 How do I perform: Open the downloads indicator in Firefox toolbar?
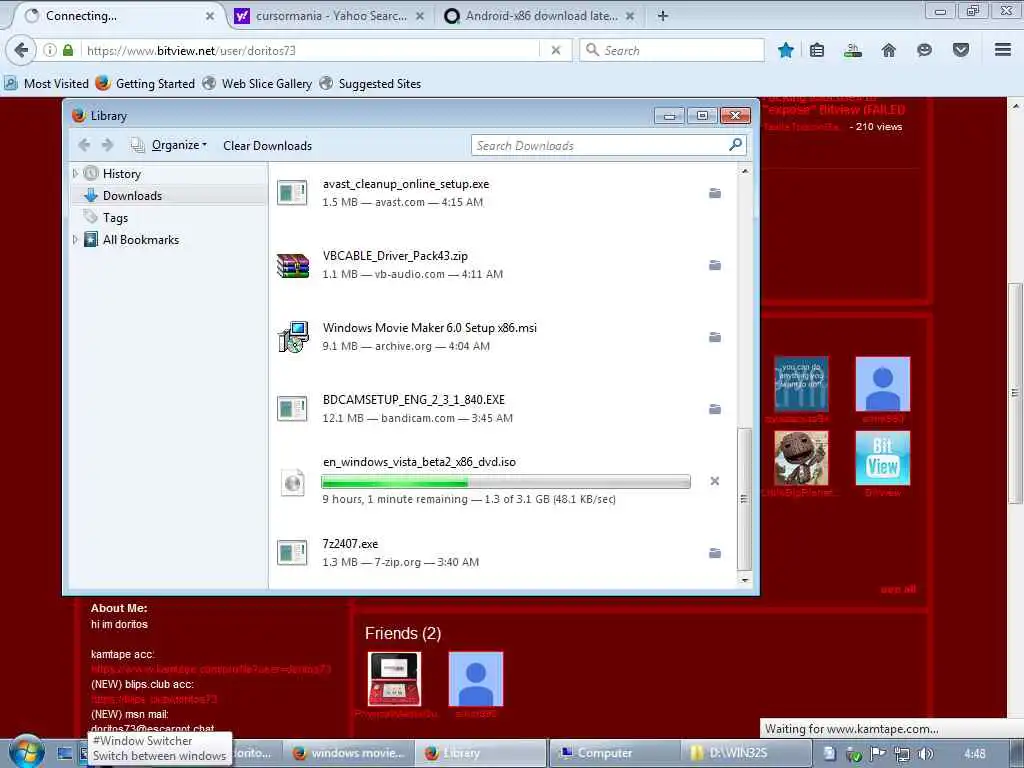pyautogui.click(x=852, y=50)
